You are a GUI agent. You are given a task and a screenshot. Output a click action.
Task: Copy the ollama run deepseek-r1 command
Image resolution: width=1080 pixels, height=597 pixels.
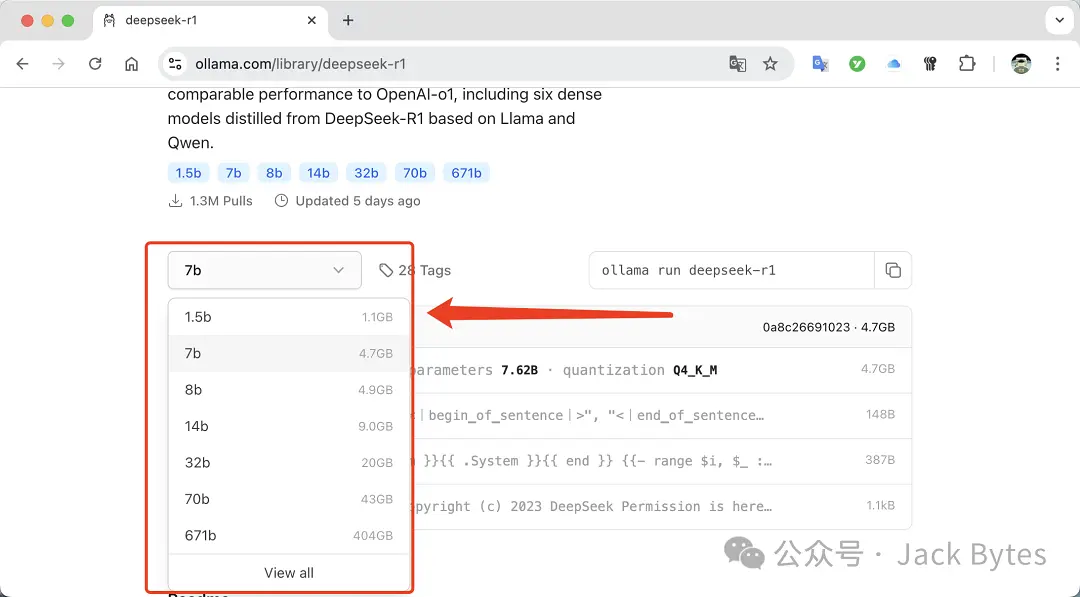click(893, 270)
